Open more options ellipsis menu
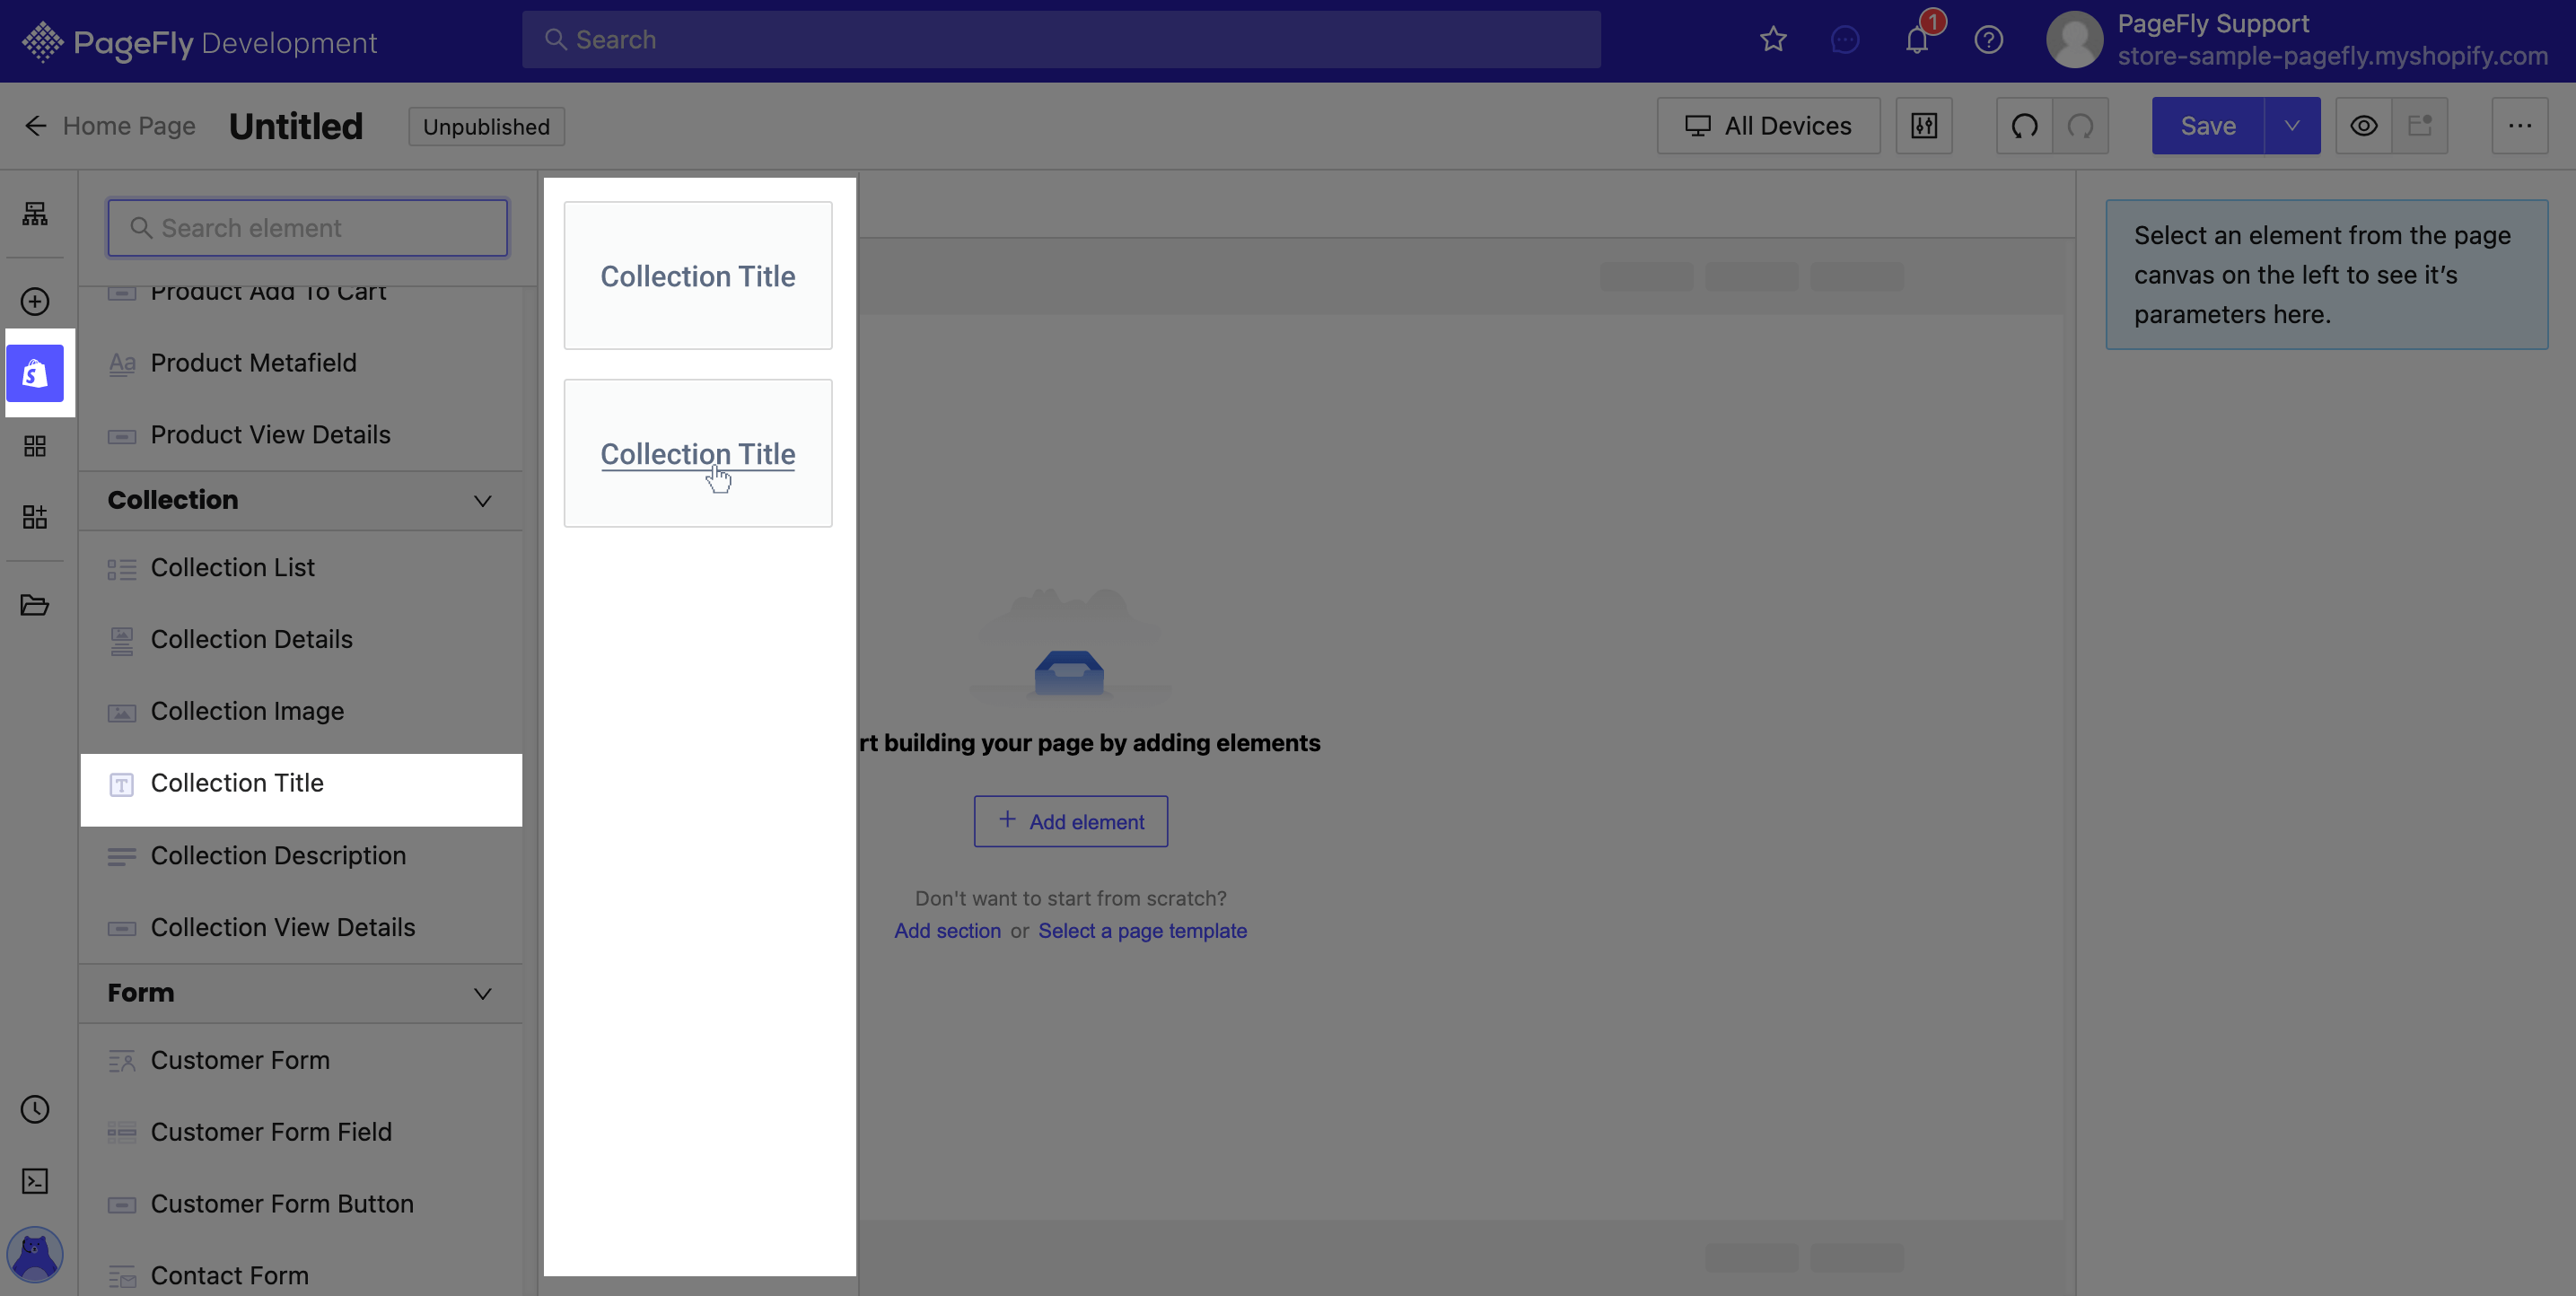This screenshot has height=1296, width=2576. (2519, 126)
